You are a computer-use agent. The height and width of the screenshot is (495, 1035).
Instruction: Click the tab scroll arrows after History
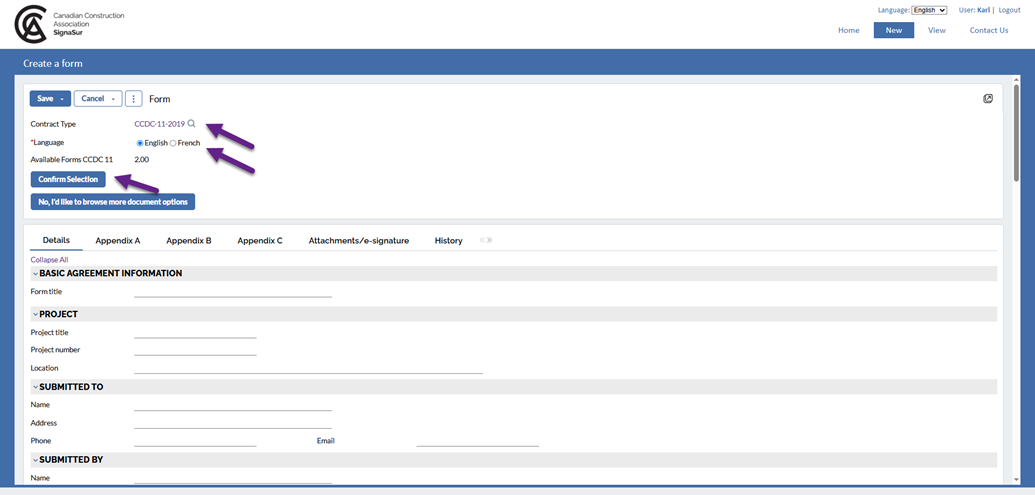[486, 241]
